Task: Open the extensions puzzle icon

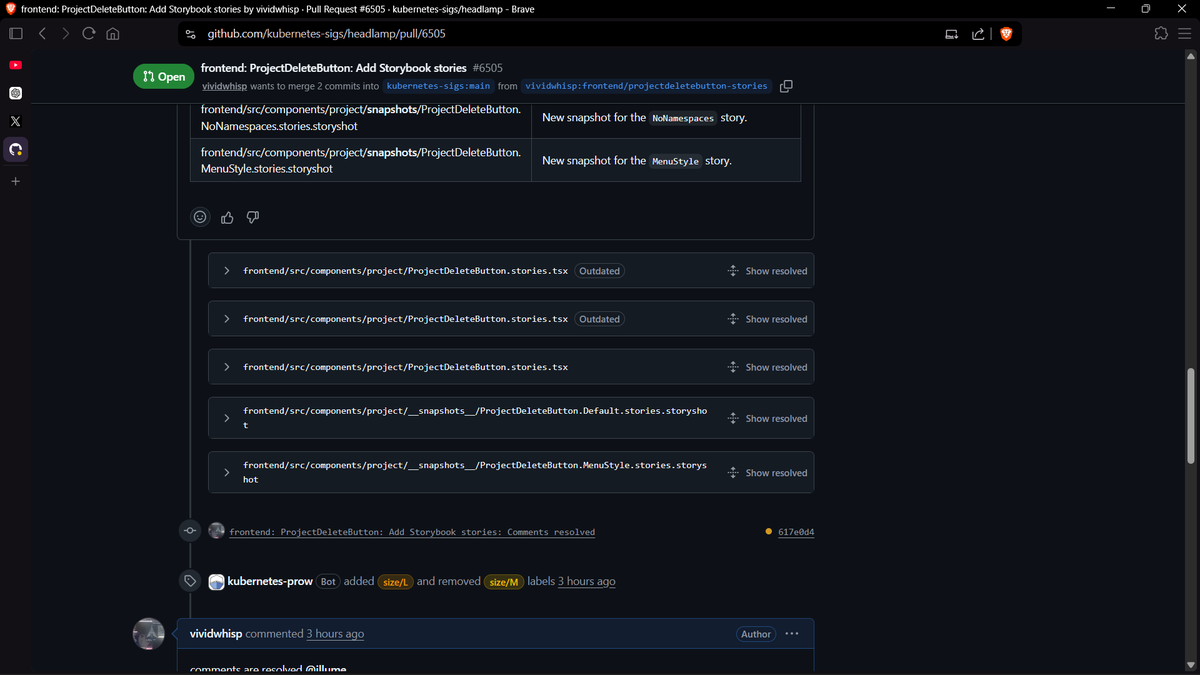Action: pos(1161,34)
